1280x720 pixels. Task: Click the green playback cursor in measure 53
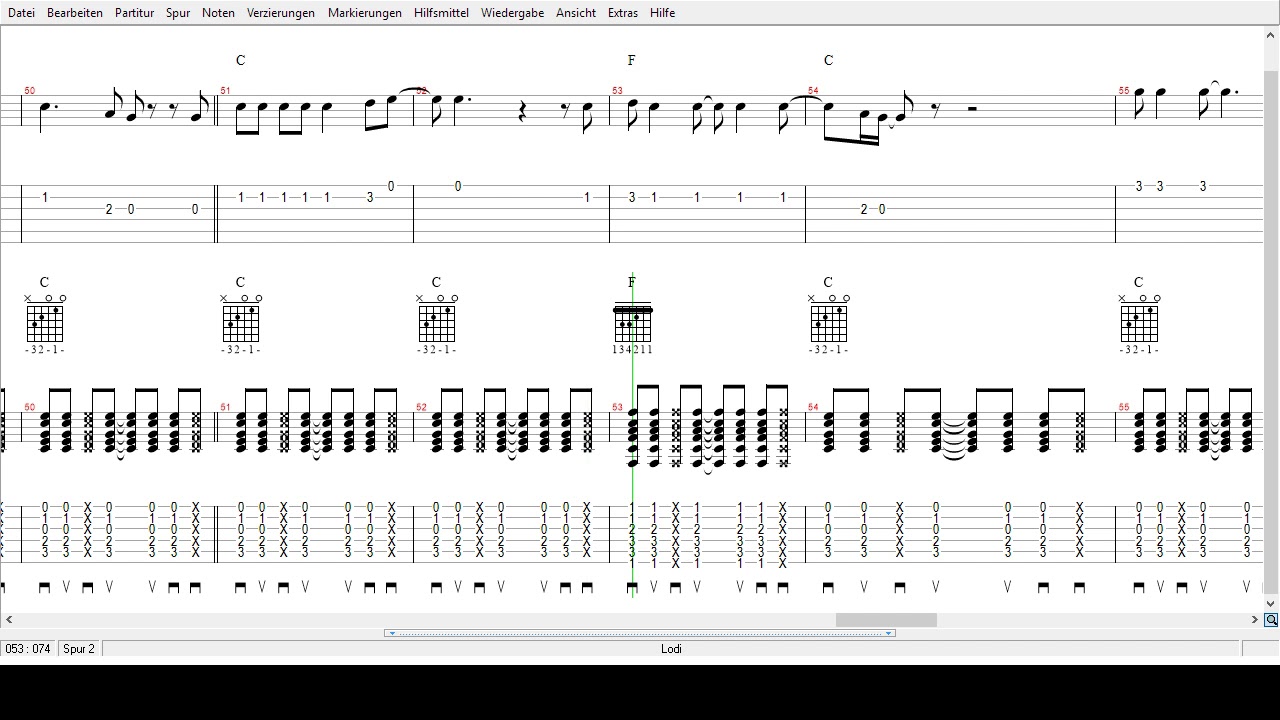(x=633, y=435)
